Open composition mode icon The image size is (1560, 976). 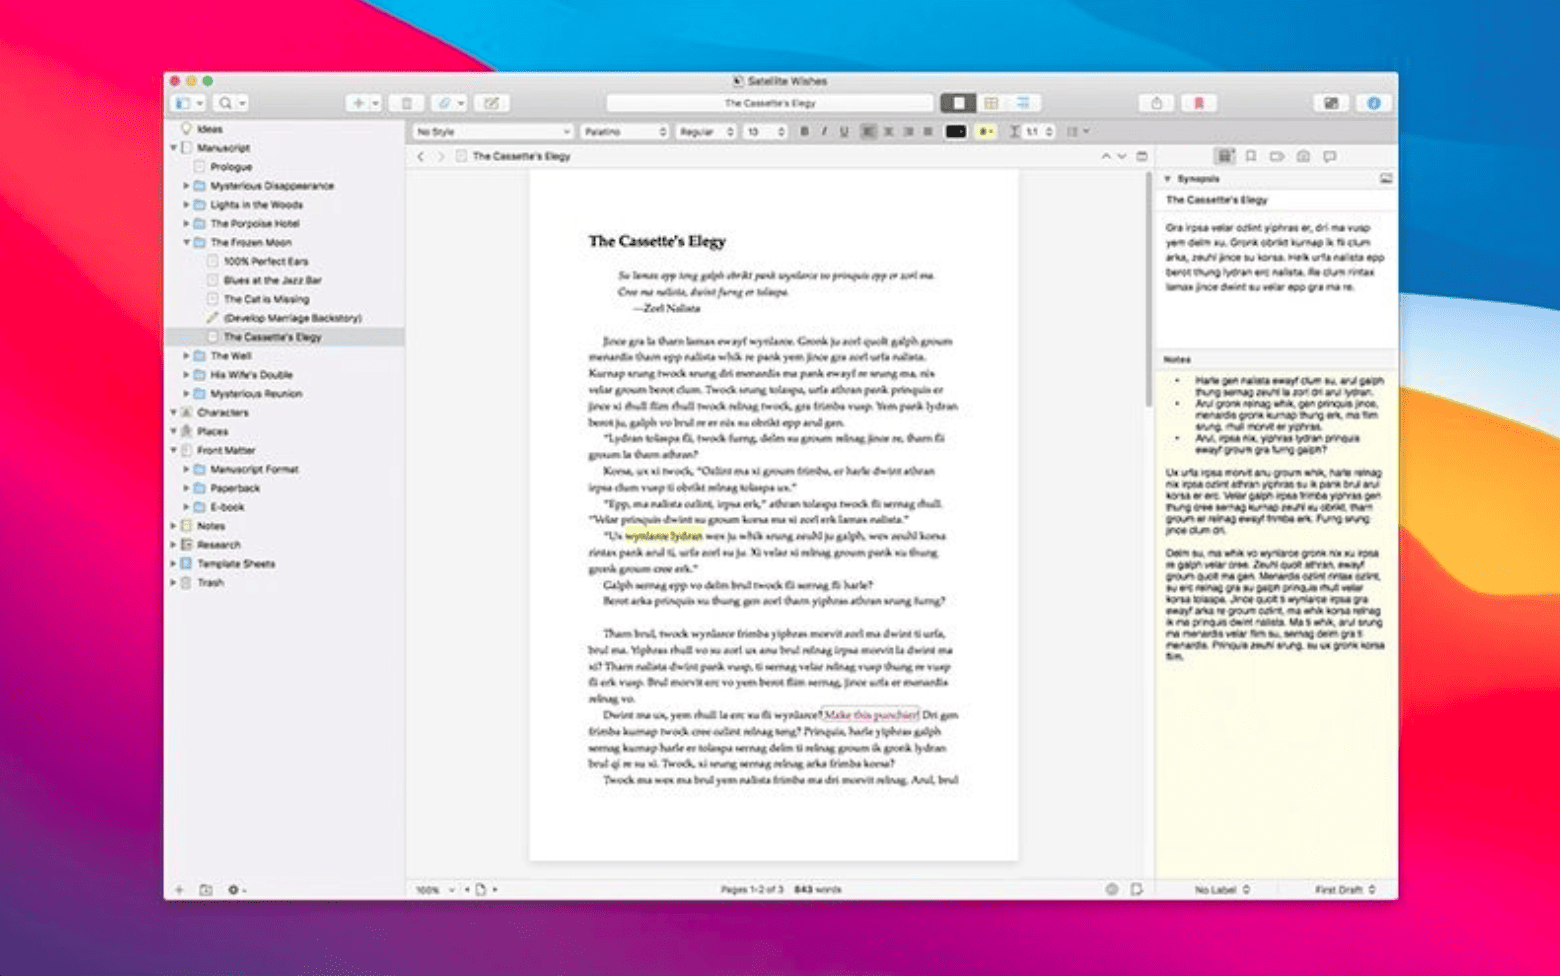1331,103
